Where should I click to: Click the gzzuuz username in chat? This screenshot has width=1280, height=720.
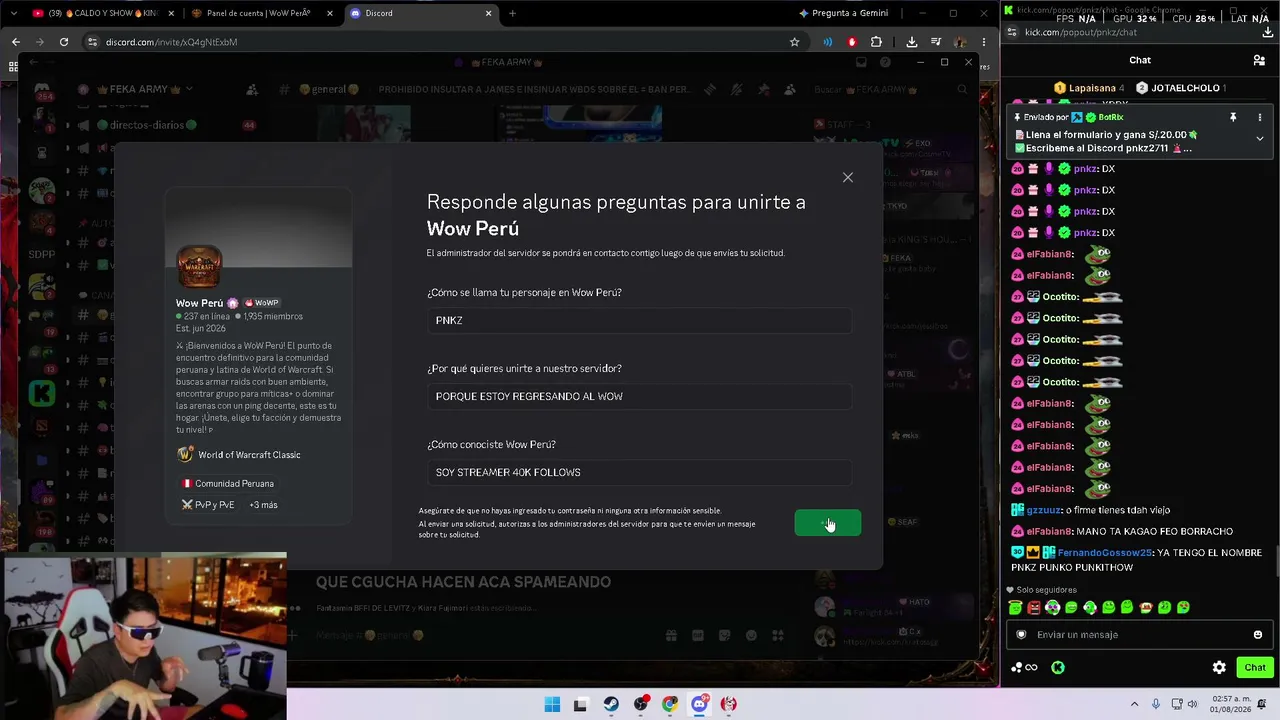(x=1044, y=510)
